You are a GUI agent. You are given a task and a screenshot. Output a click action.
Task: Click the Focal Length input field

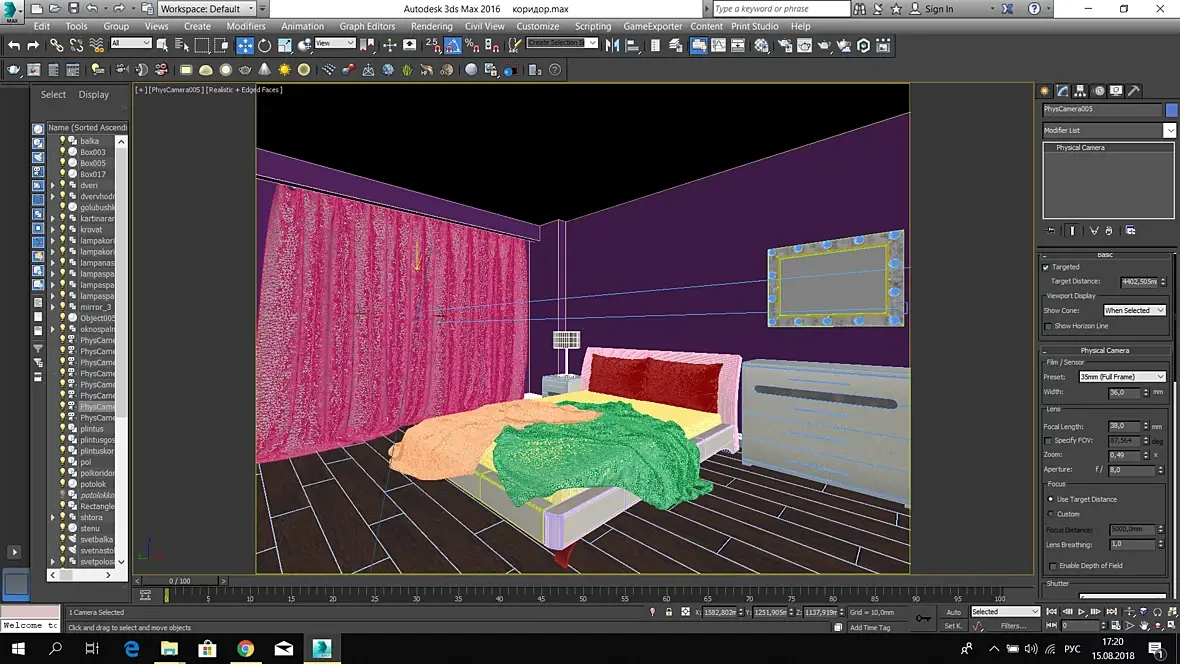1122,427
